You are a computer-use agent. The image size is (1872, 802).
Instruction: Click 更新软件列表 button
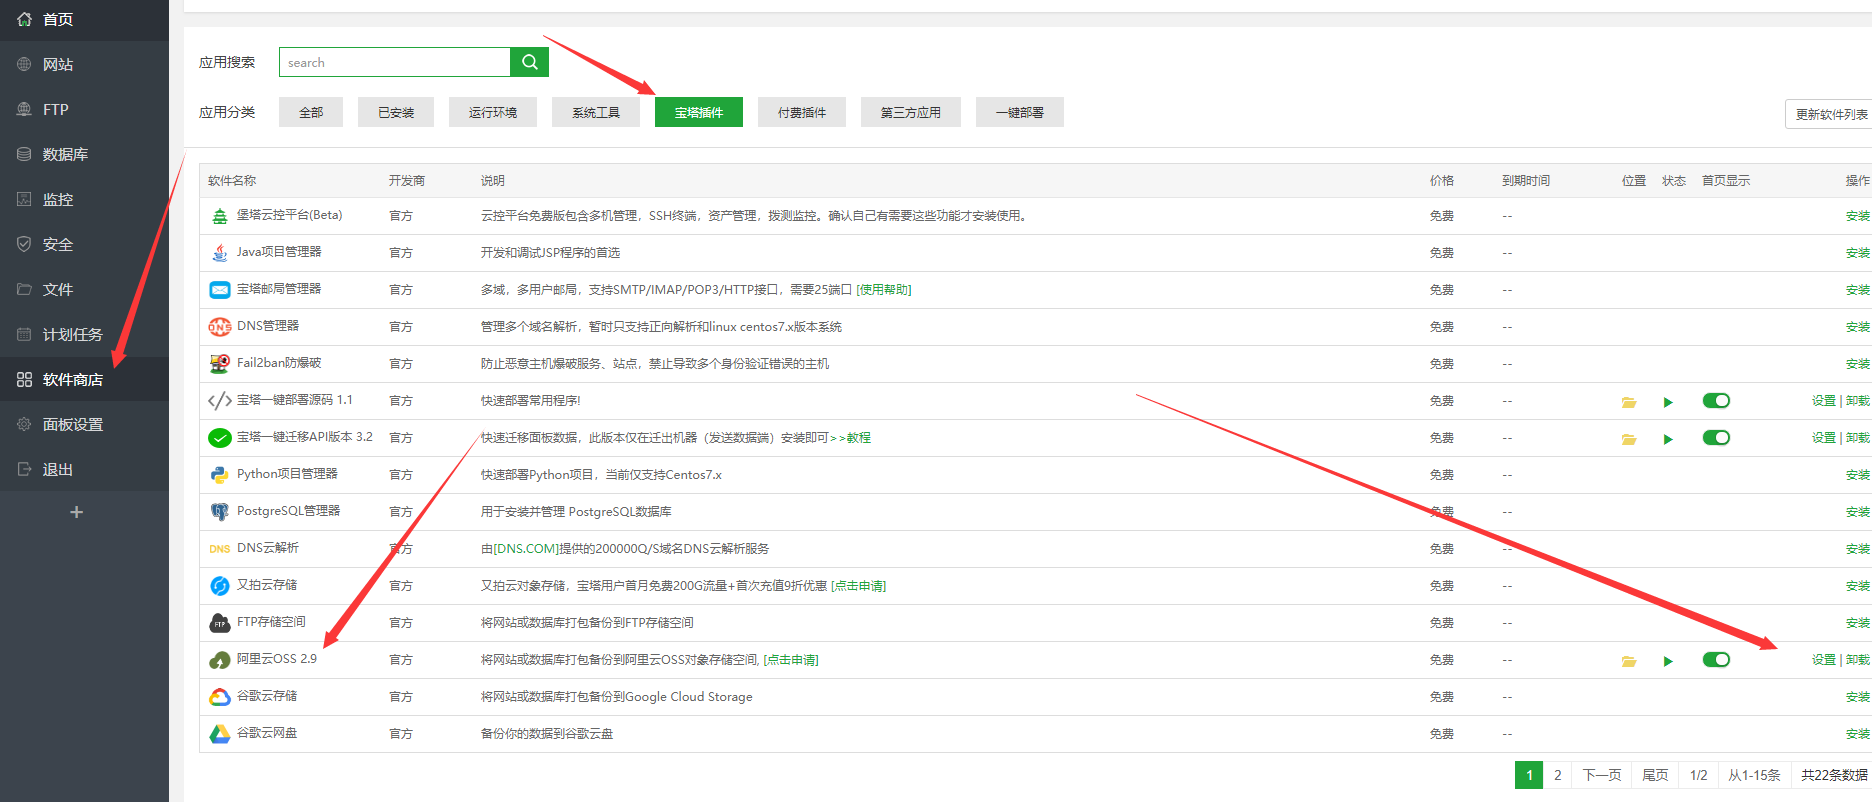[x=1830, y=114]
